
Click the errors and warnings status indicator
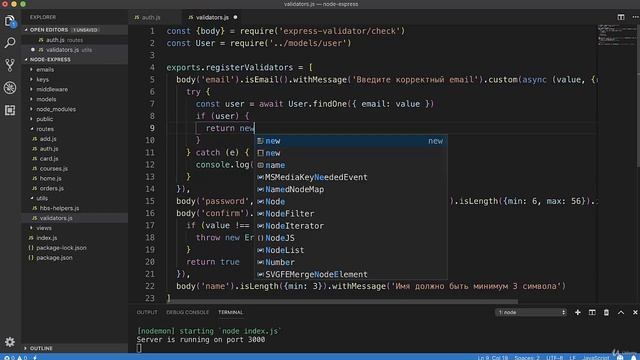pyautogui.click(x=15, y=358)
